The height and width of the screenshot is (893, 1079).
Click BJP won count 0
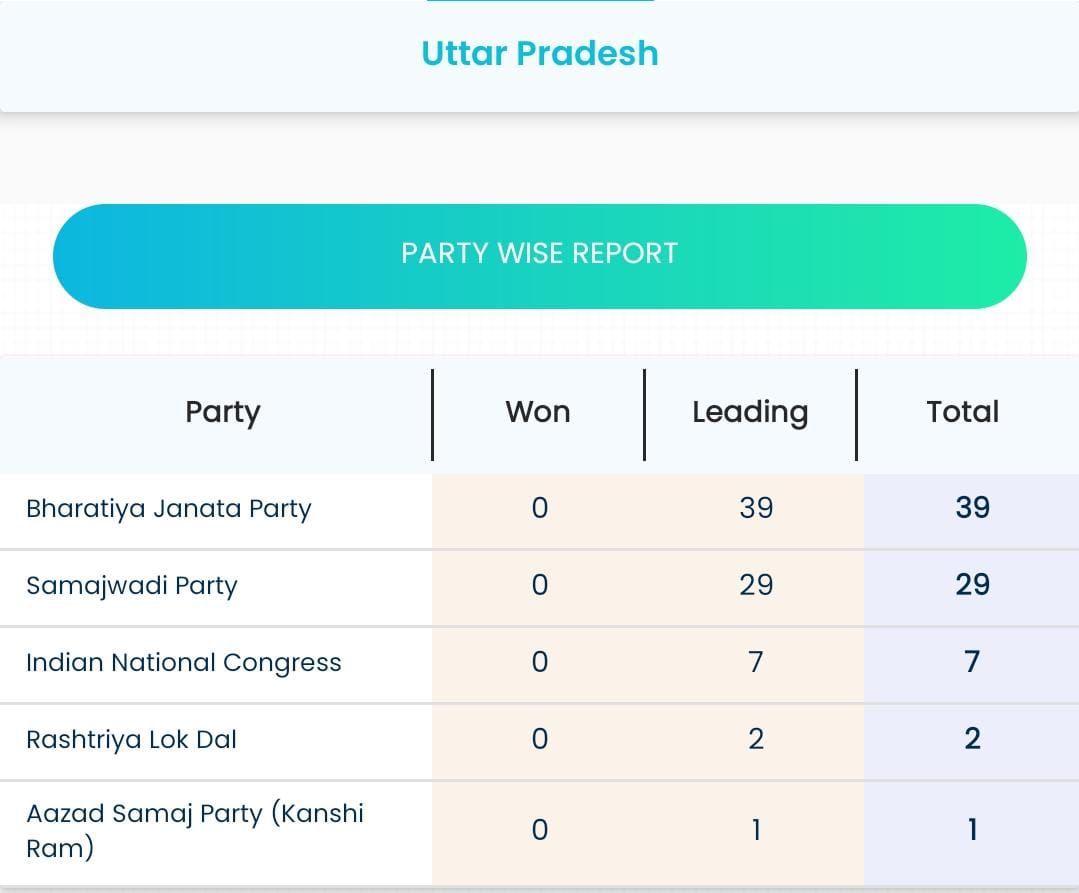[x=540, y=508]
